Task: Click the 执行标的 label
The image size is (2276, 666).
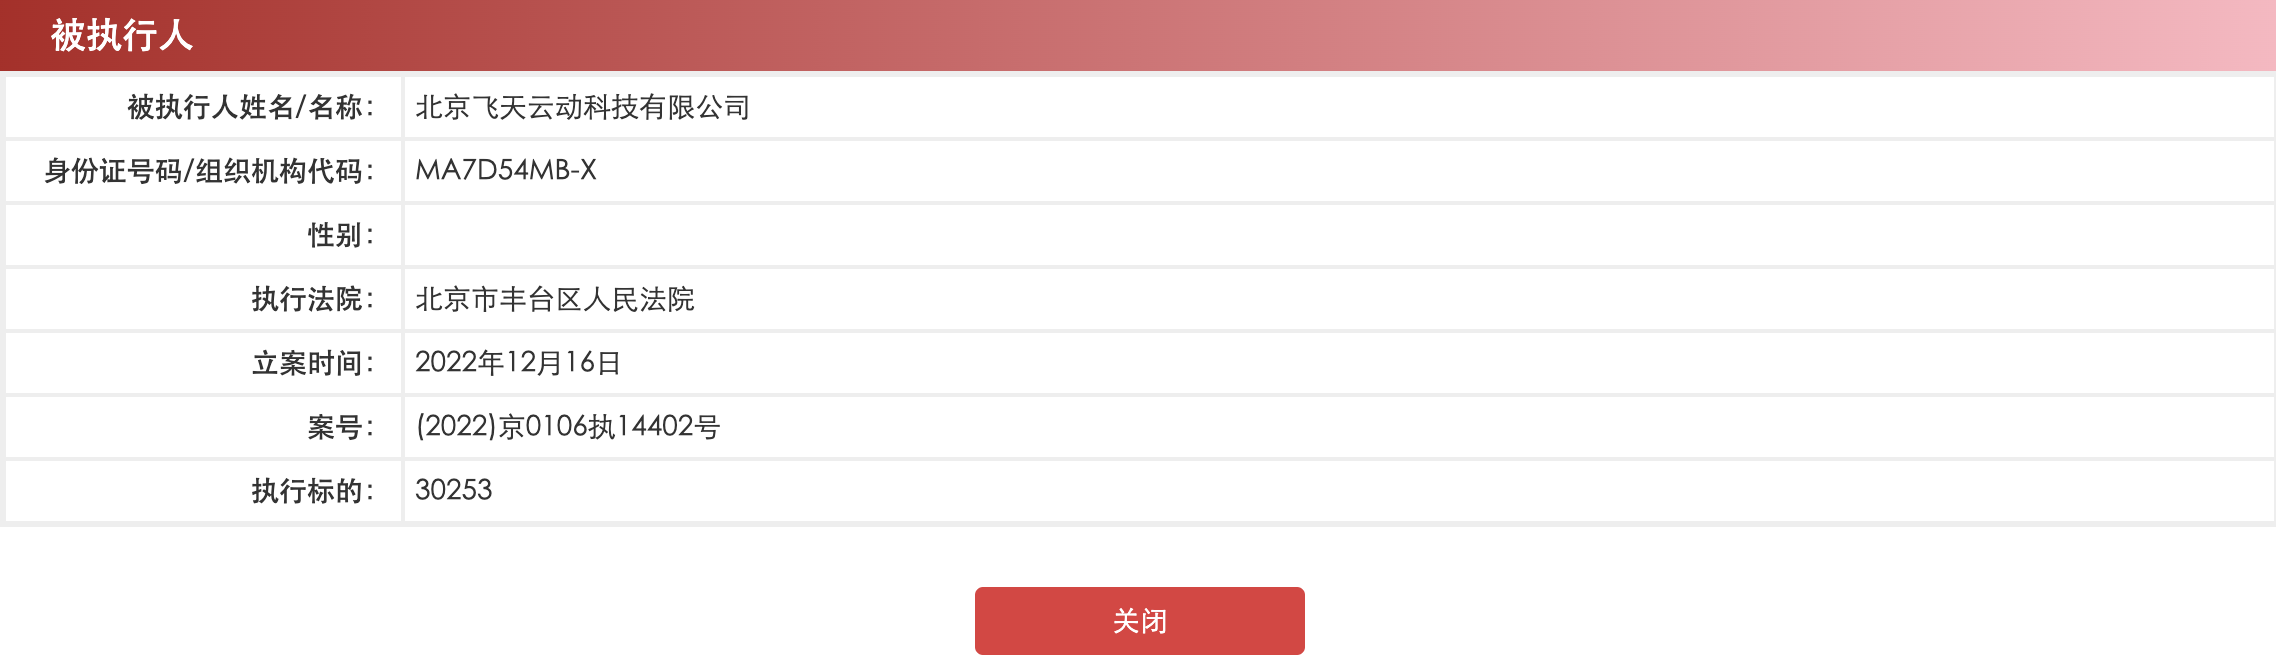Action: pyautogui.click(x=313, y=491)
